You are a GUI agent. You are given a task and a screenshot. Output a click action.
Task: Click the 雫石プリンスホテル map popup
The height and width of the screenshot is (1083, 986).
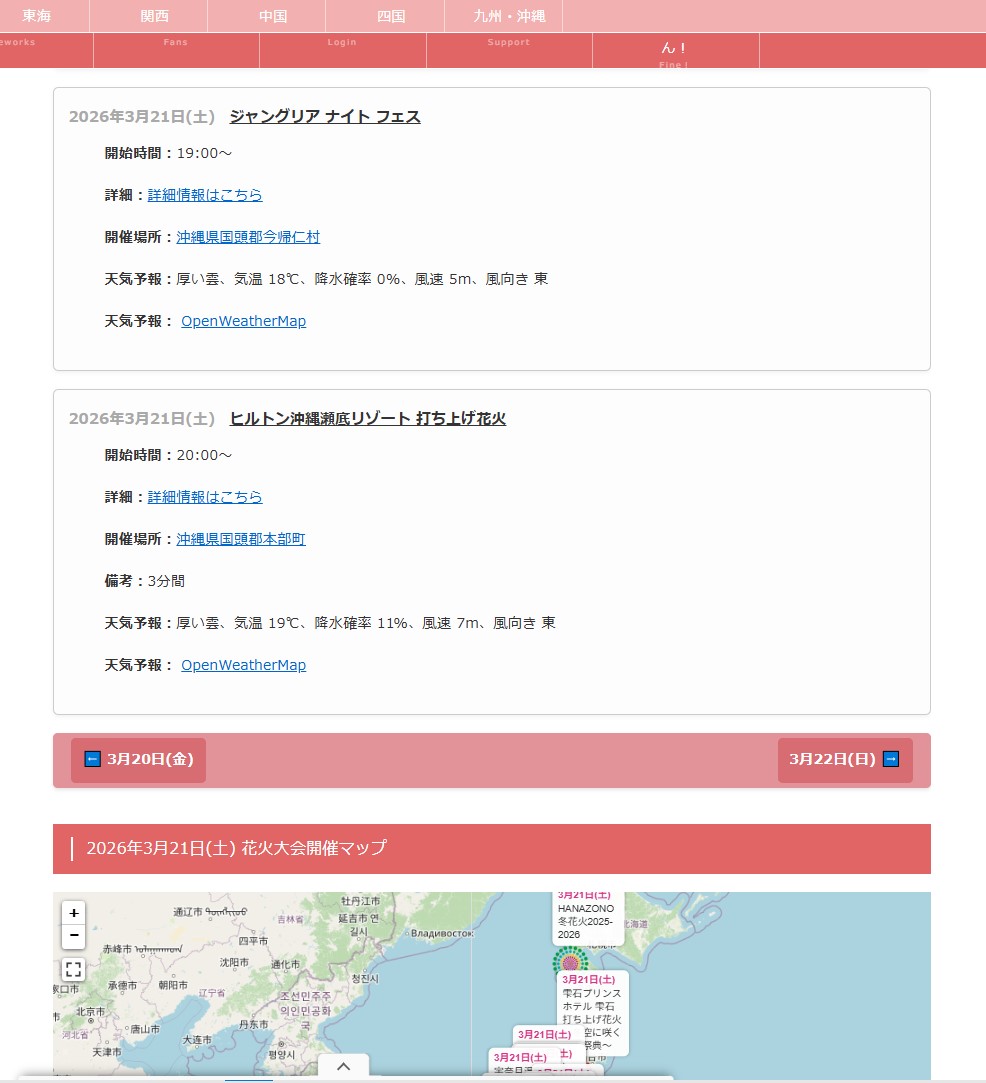[592, 1013]
